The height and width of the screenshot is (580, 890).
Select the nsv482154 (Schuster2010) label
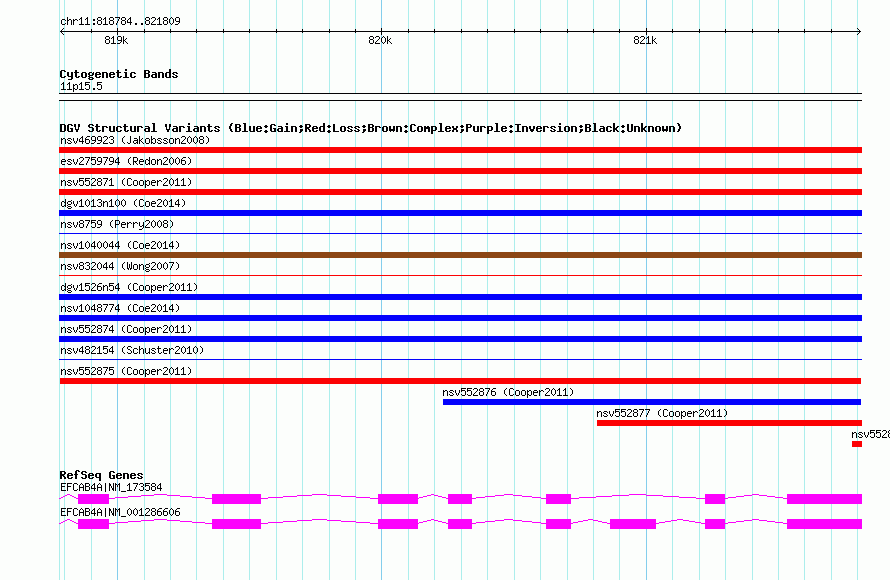pyautogui.click(x=132, y=350)
